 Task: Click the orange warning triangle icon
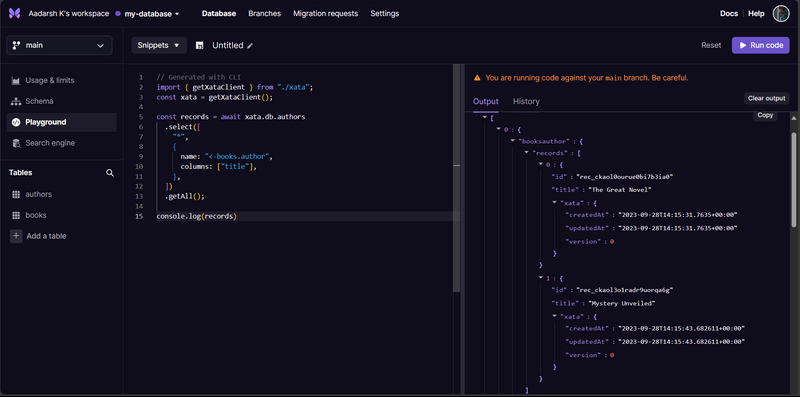pos(477,78)
